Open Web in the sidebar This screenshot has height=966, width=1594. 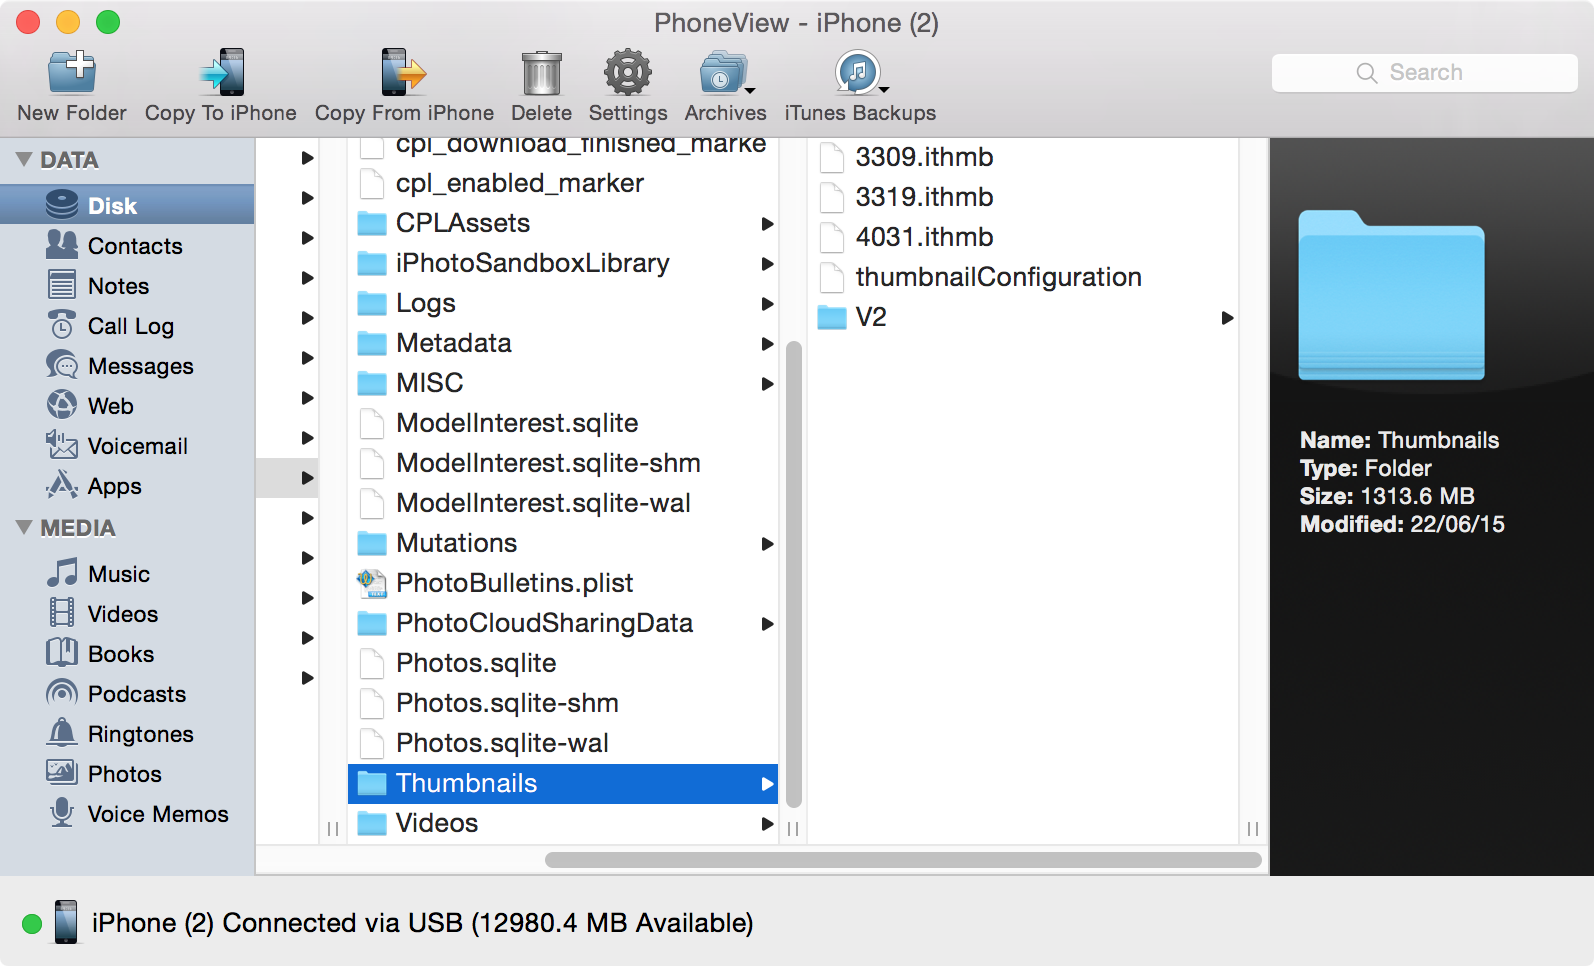[127, 406]
